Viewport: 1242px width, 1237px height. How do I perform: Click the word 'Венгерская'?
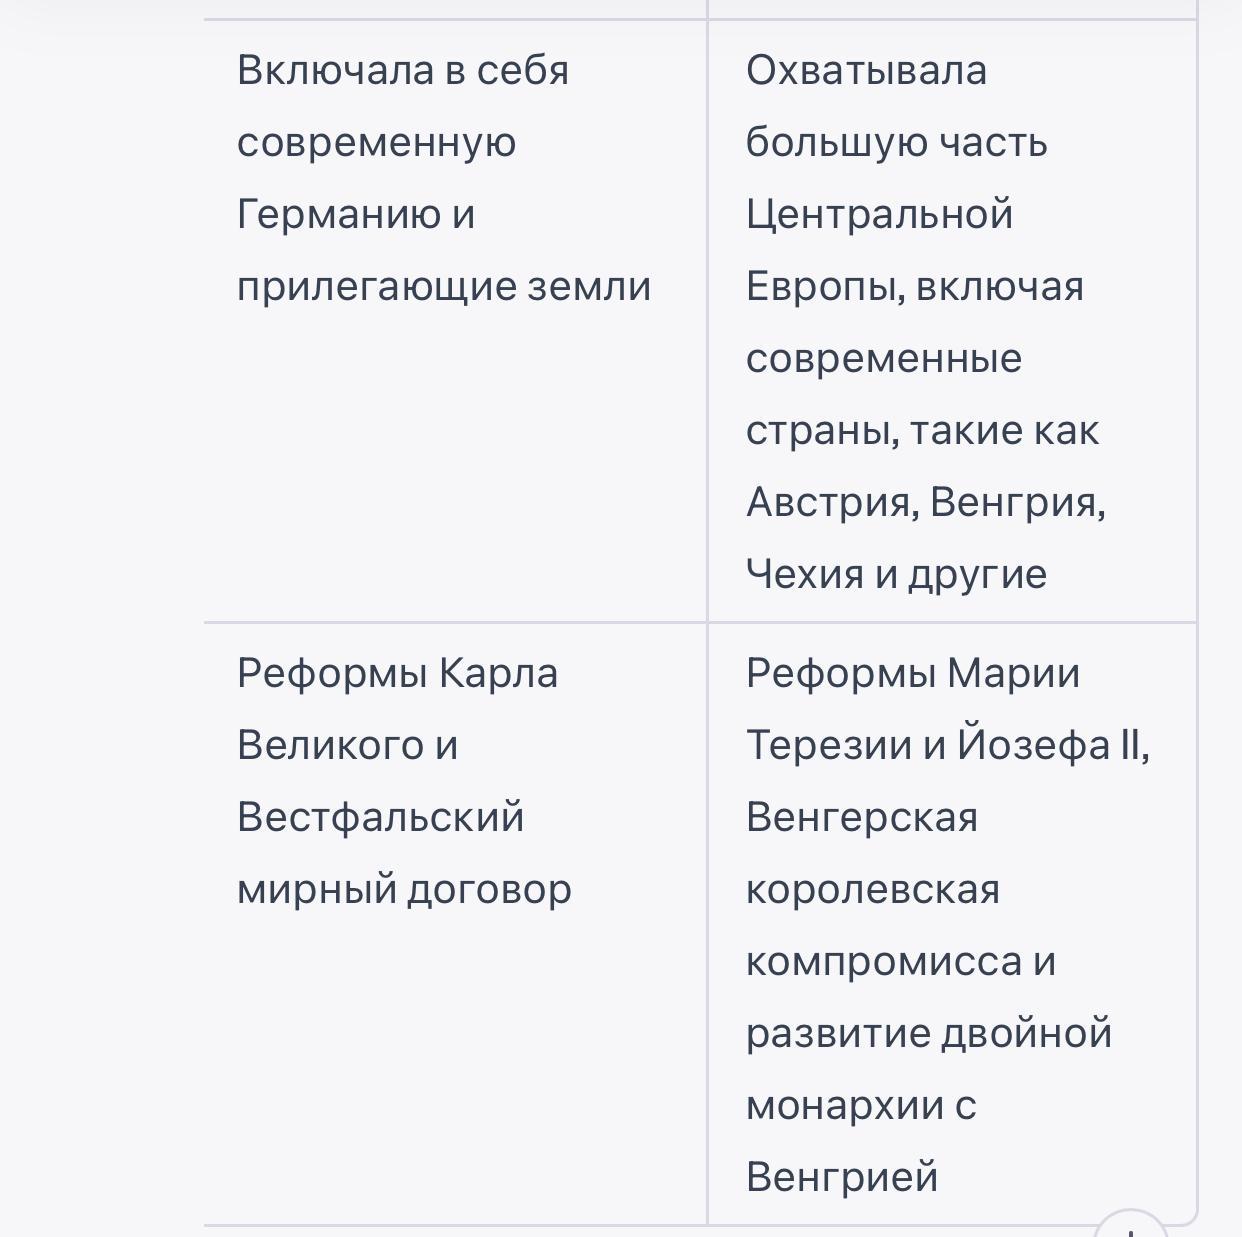(x=861, y=817)
